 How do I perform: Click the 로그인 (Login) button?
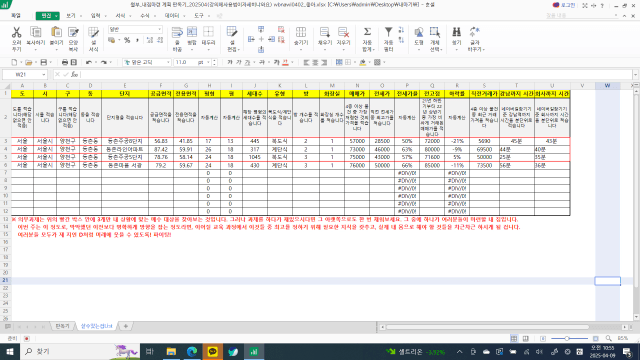[564, 5]
